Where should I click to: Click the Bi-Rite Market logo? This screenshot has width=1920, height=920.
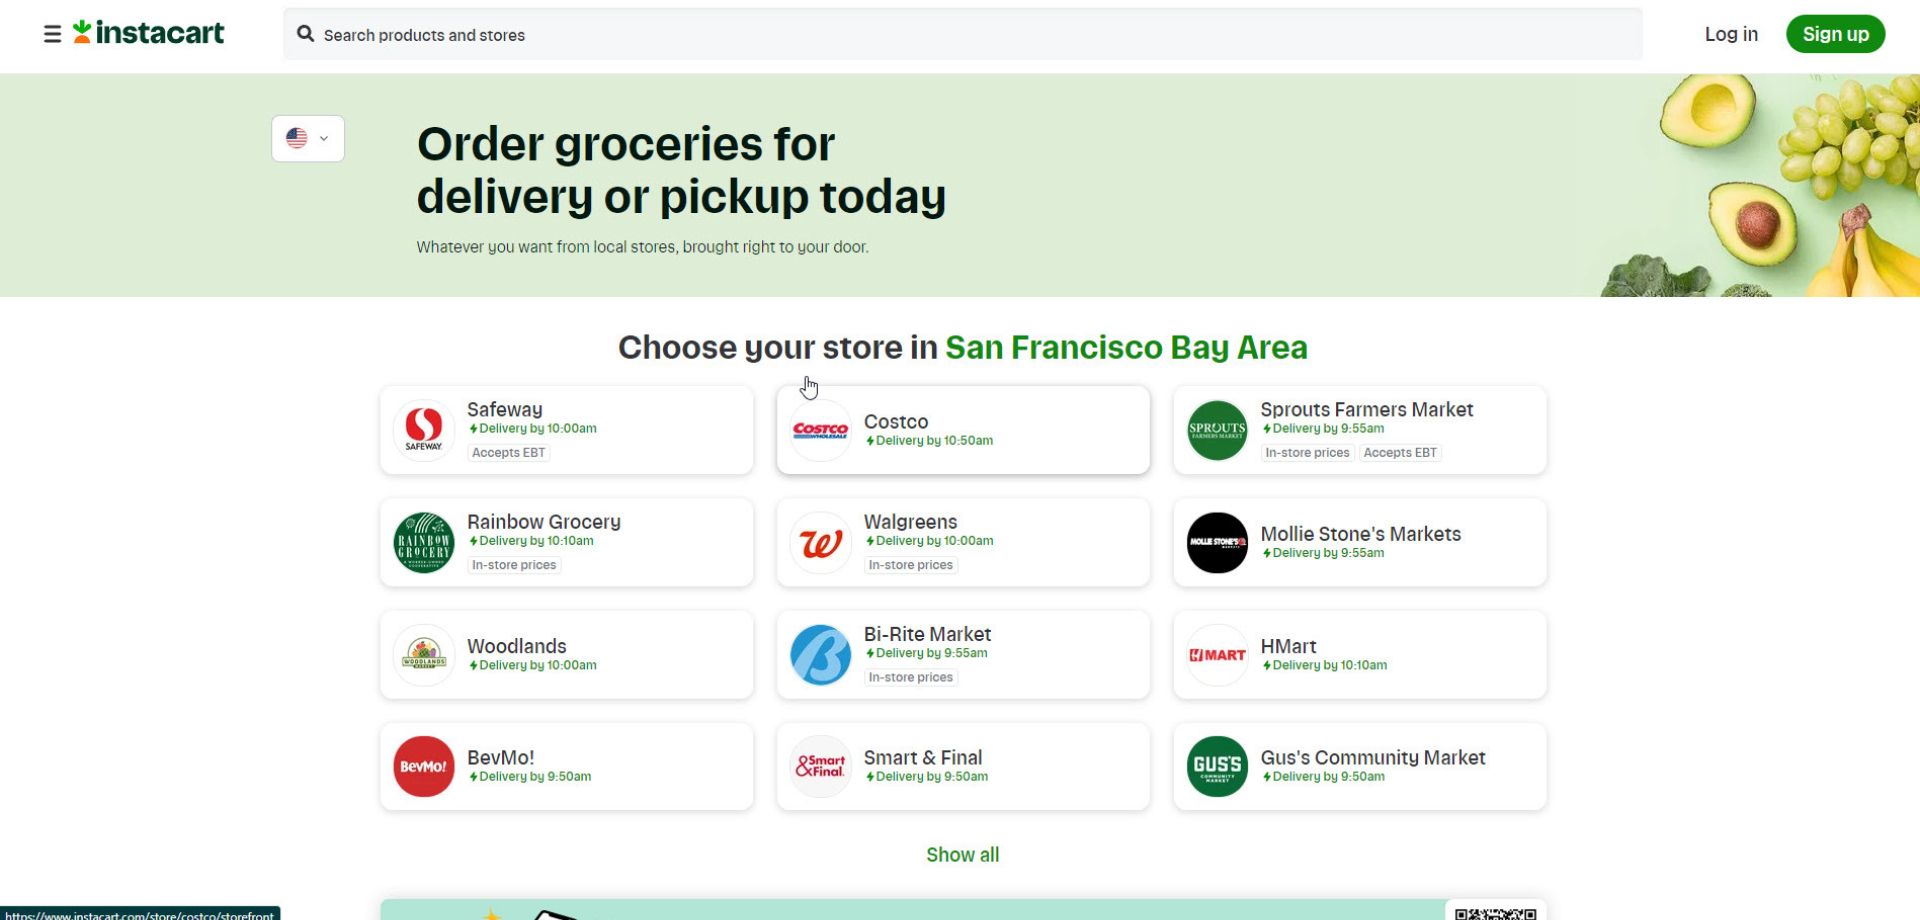[820, 654]
